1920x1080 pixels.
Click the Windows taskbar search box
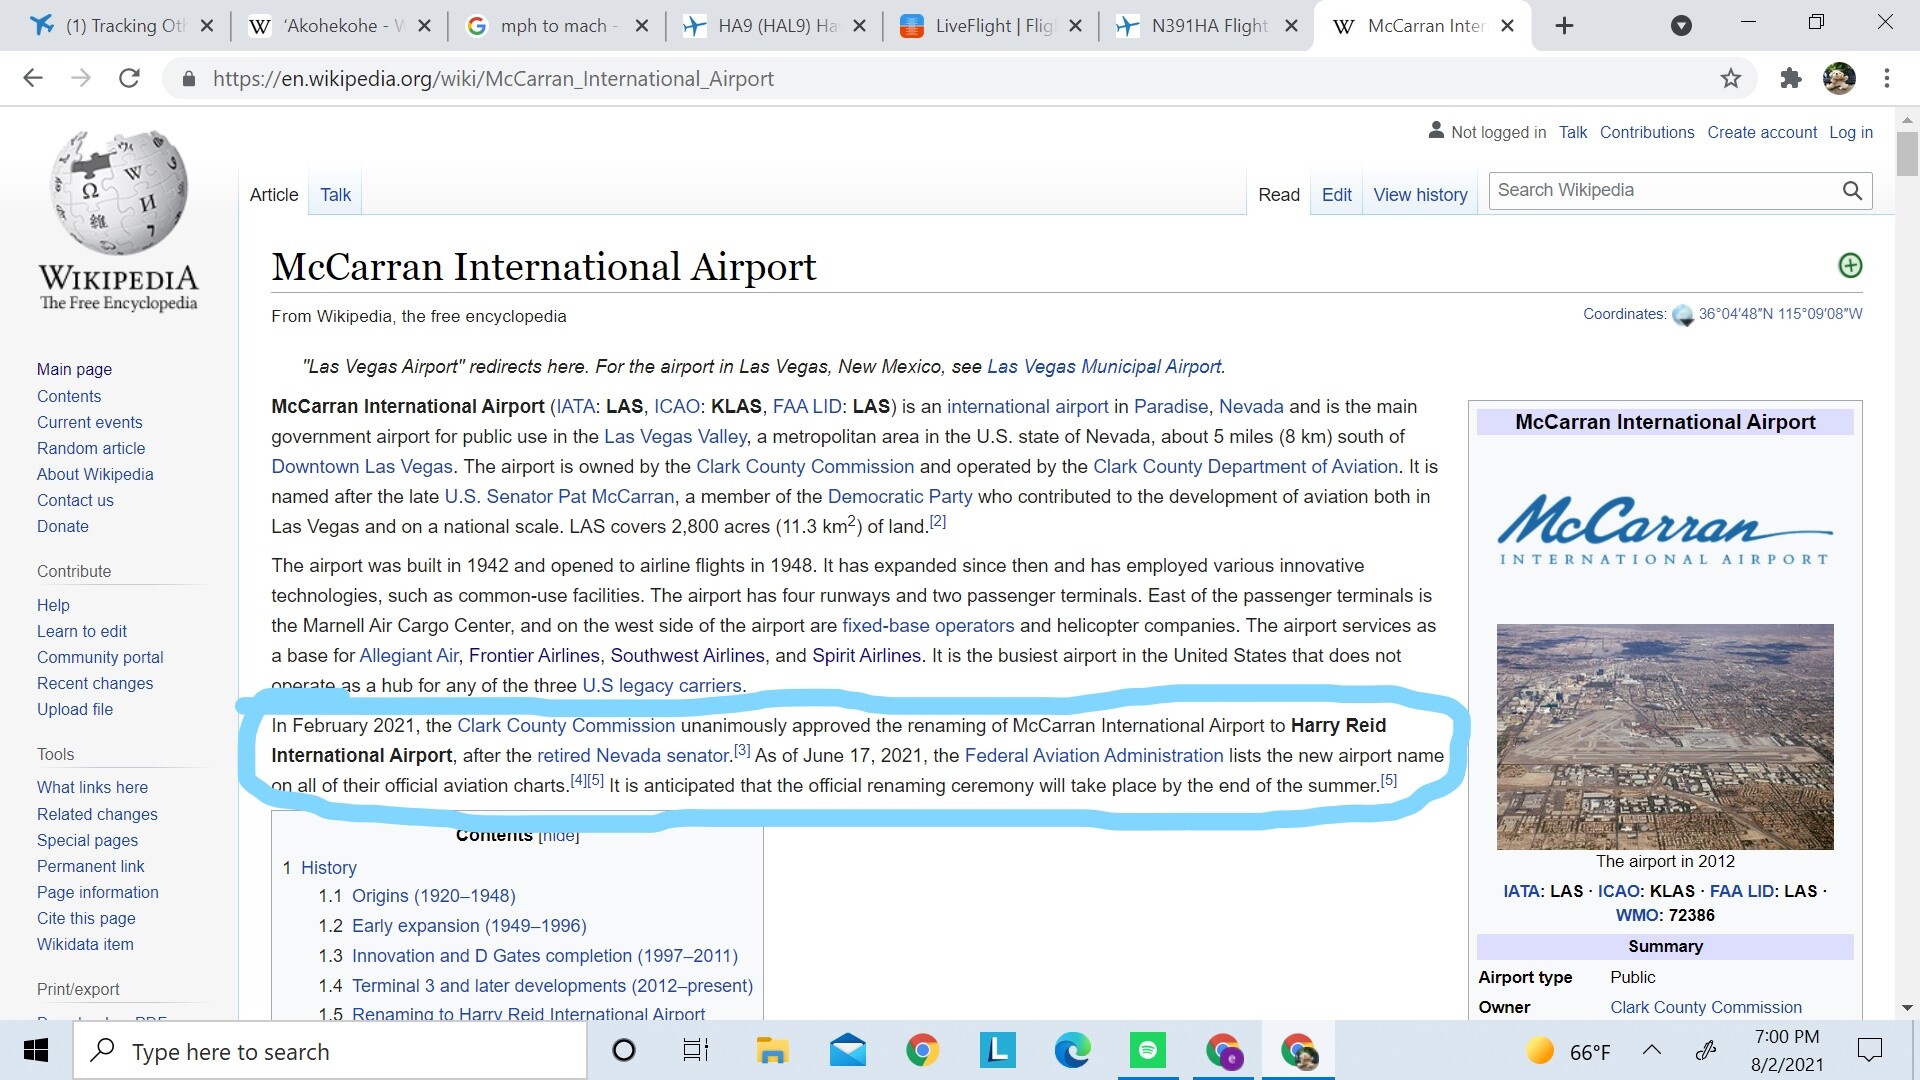pyautogui.click(x=330, y=1051)
